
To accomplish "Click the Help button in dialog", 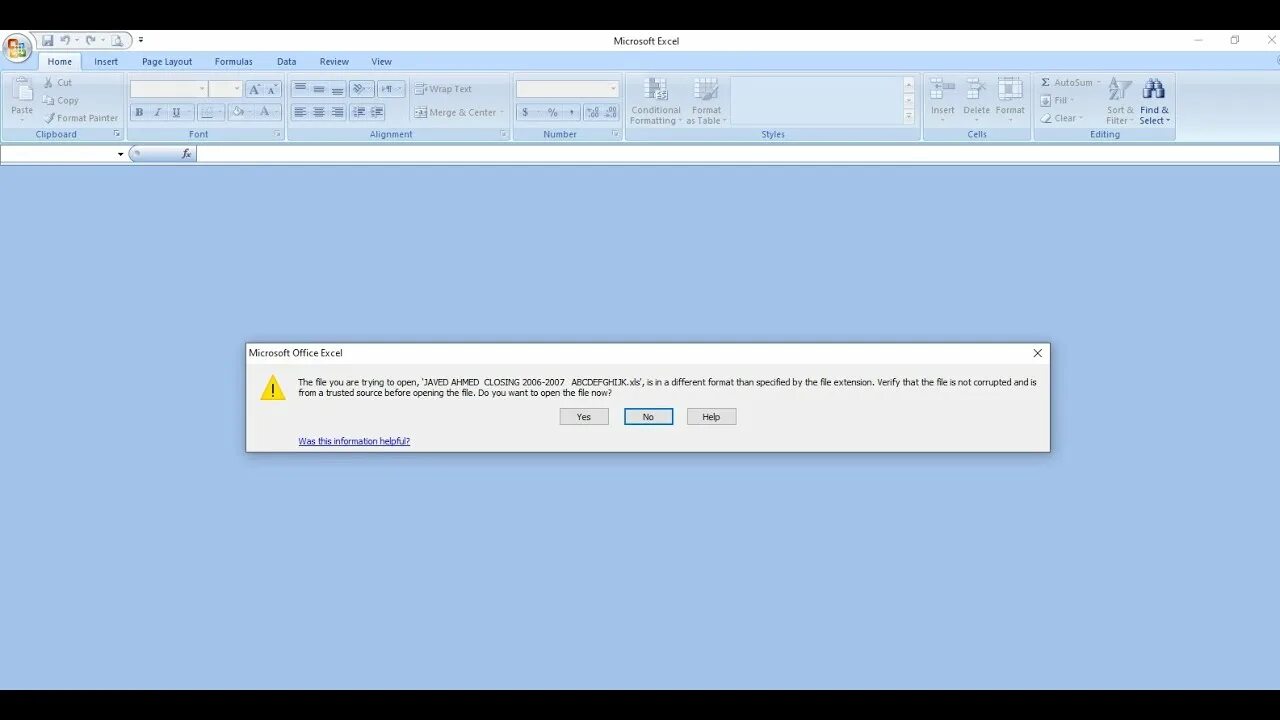I will click(x=711, y=417).
